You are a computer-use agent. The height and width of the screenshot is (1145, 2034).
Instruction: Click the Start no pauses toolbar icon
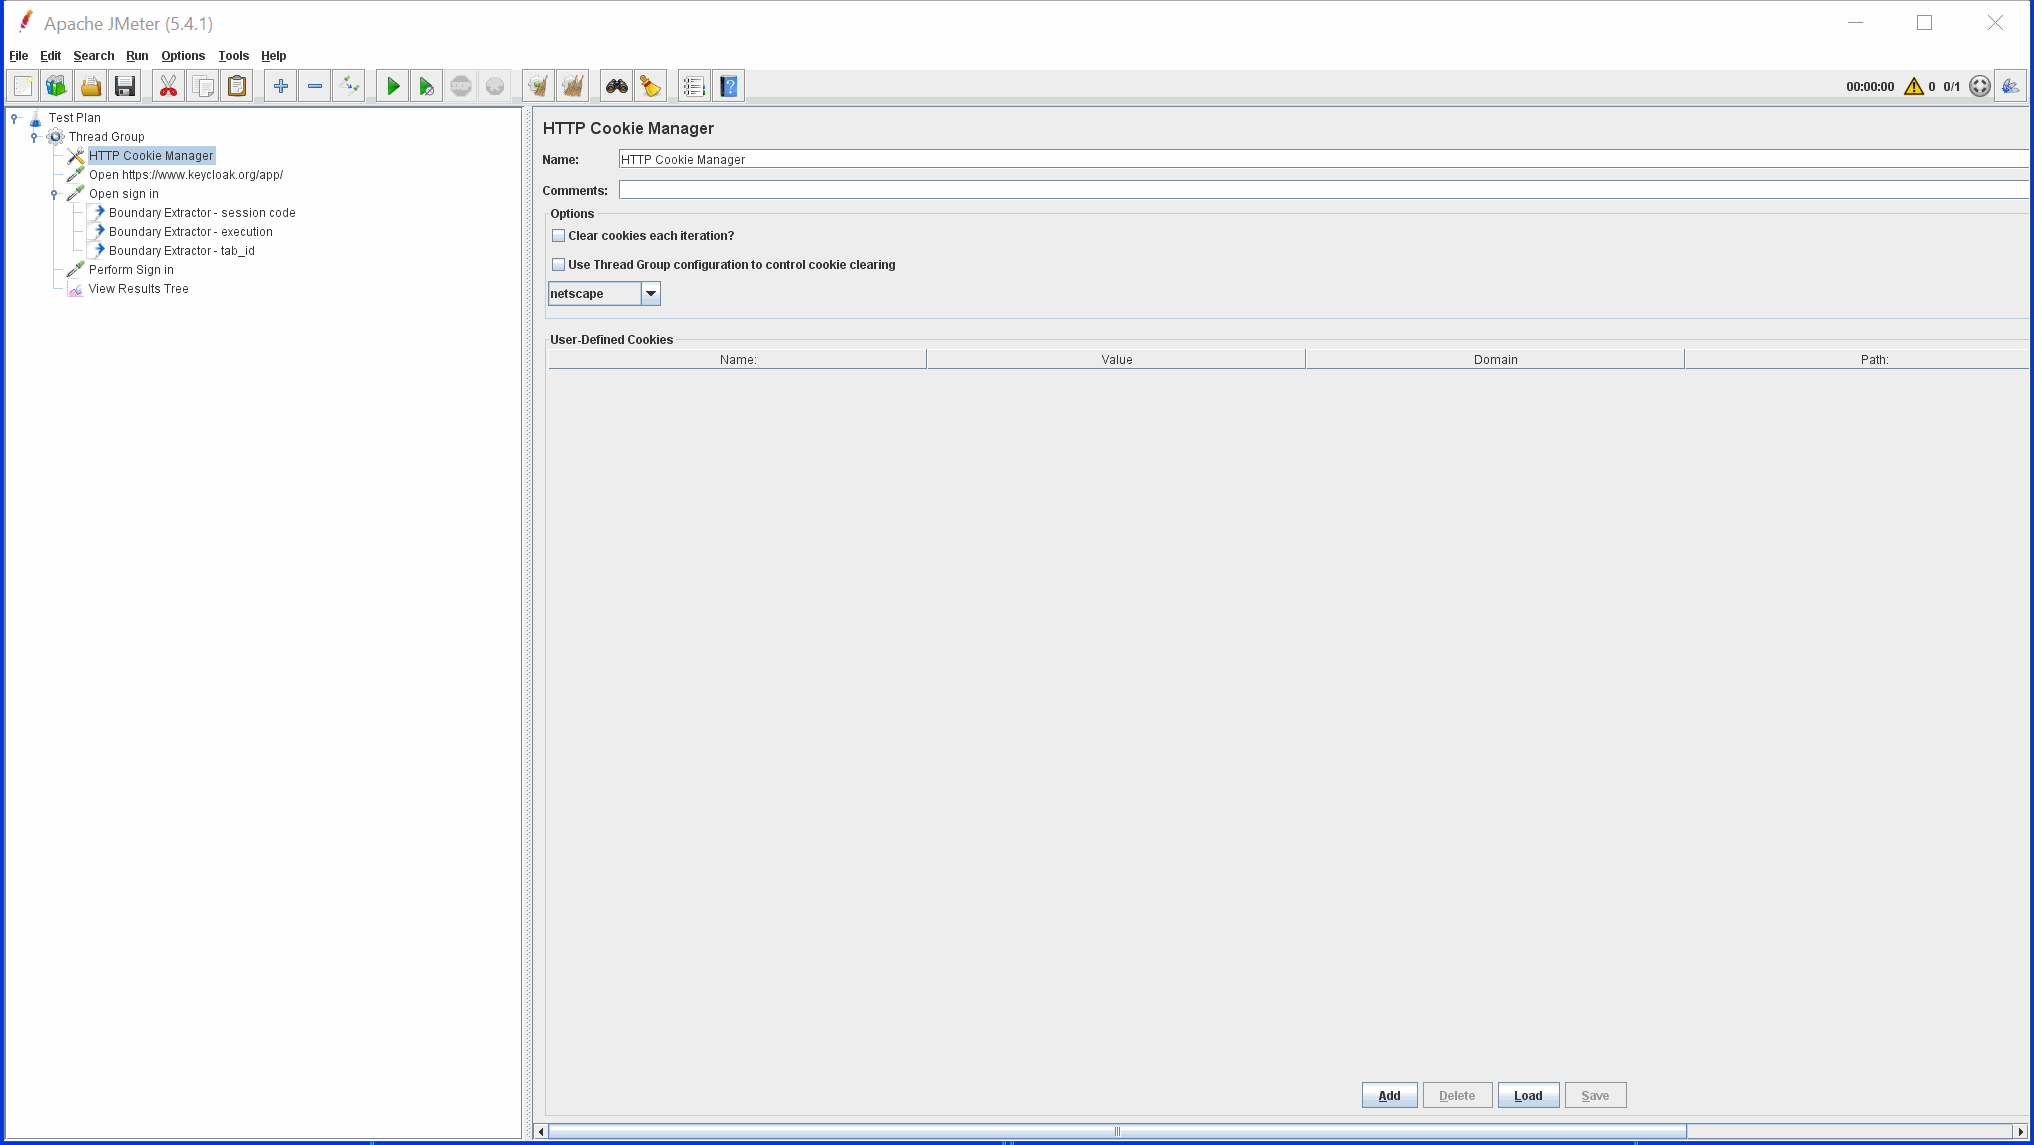[426, 85]
